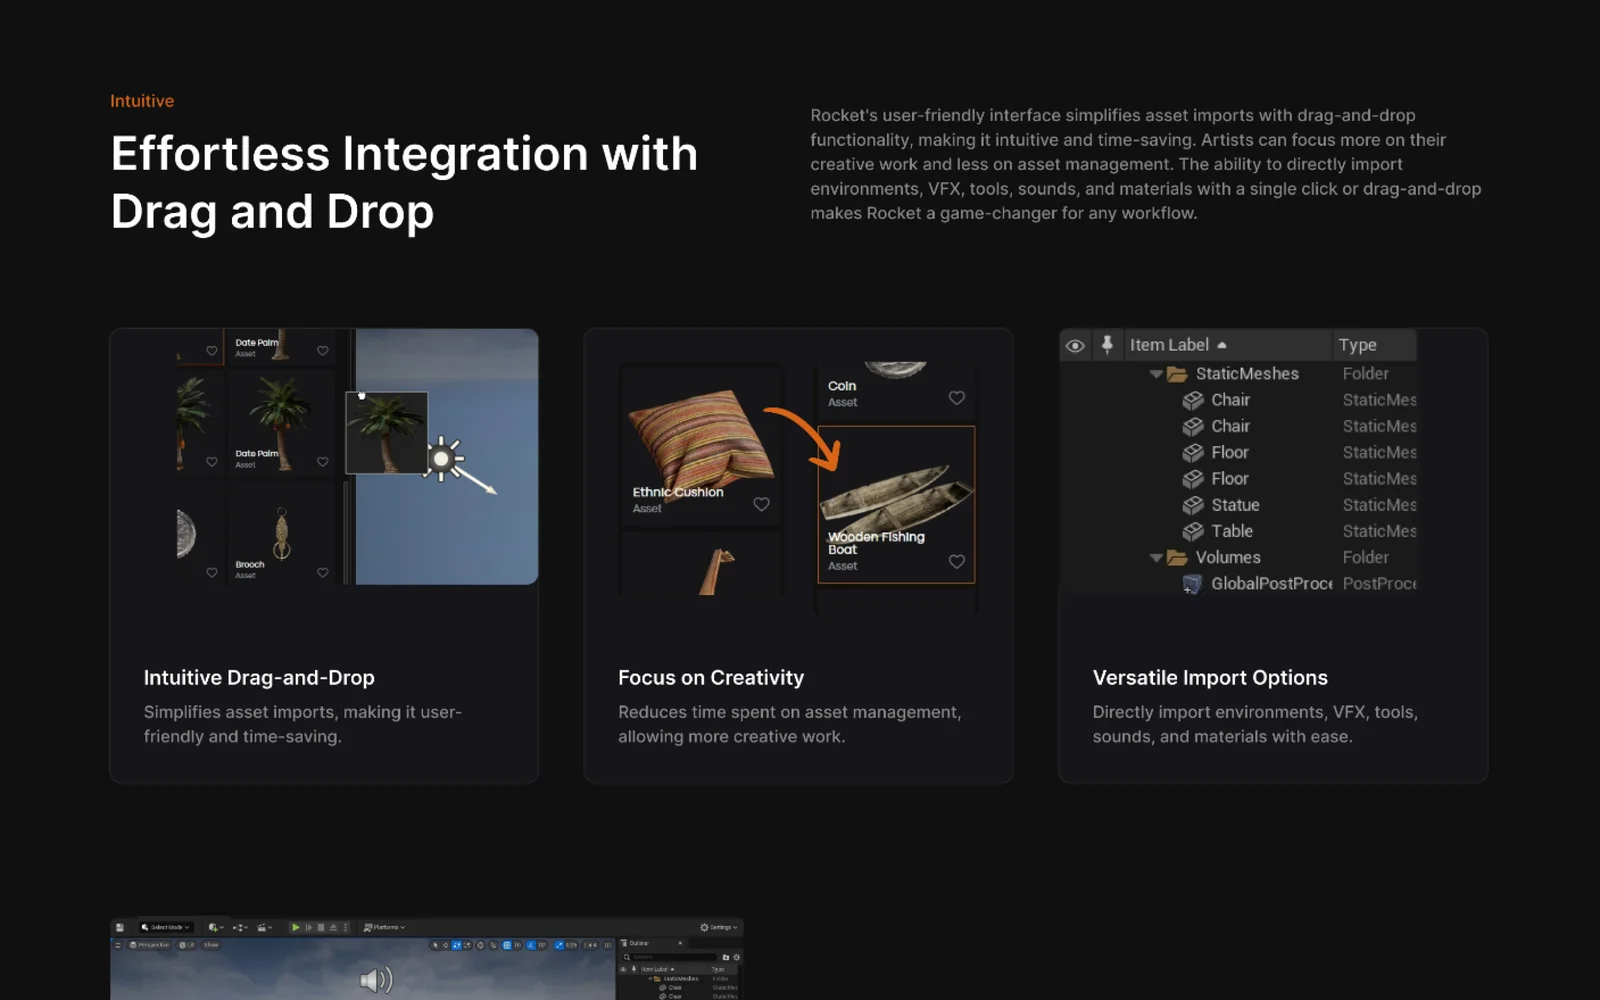Click the heart icon on Ethnic Cushion asset
Viewport: 1600px width, 1000px height.
pyautogui.click(x=761, y=504)
